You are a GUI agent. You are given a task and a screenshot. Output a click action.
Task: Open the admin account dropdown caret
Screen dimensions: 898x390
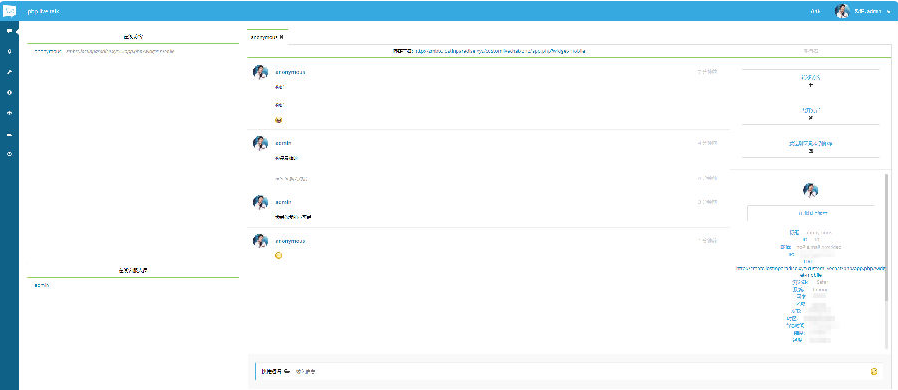tap(888, 11)
